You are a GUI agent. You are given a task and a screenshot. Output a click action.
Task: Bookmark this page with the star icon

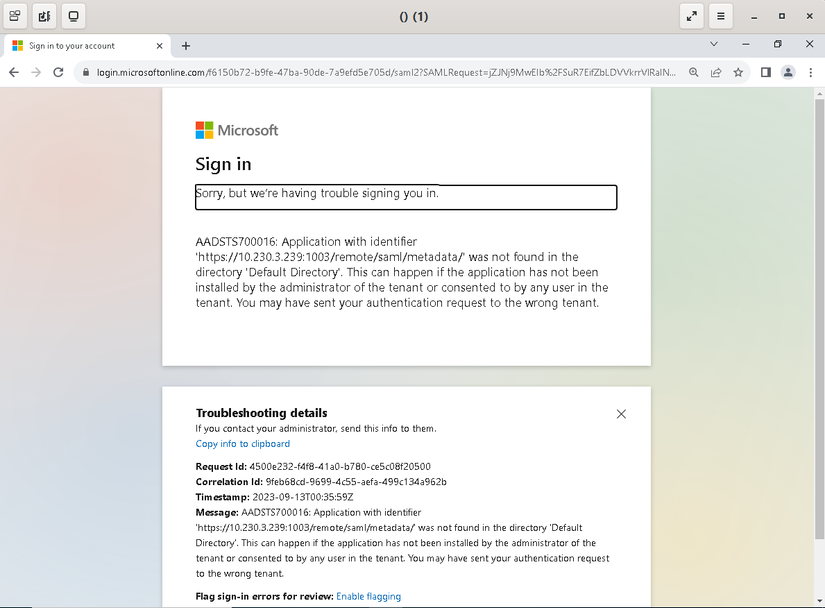(738, 73)
